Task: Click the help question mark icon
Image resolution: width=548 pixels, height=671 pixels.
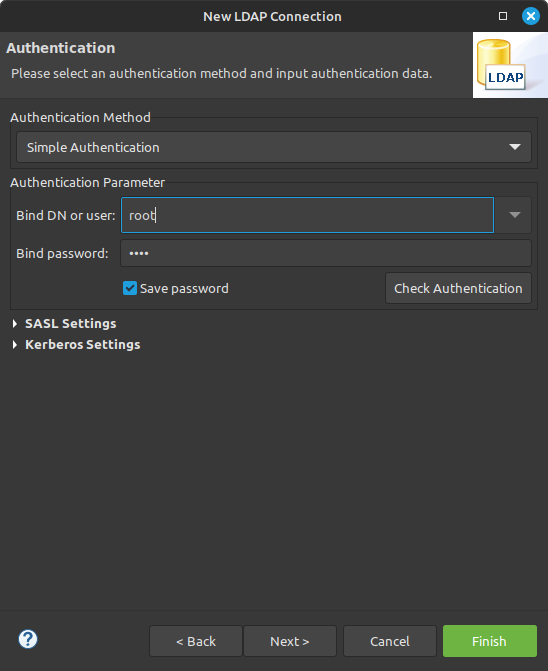Action: point(28,639)
